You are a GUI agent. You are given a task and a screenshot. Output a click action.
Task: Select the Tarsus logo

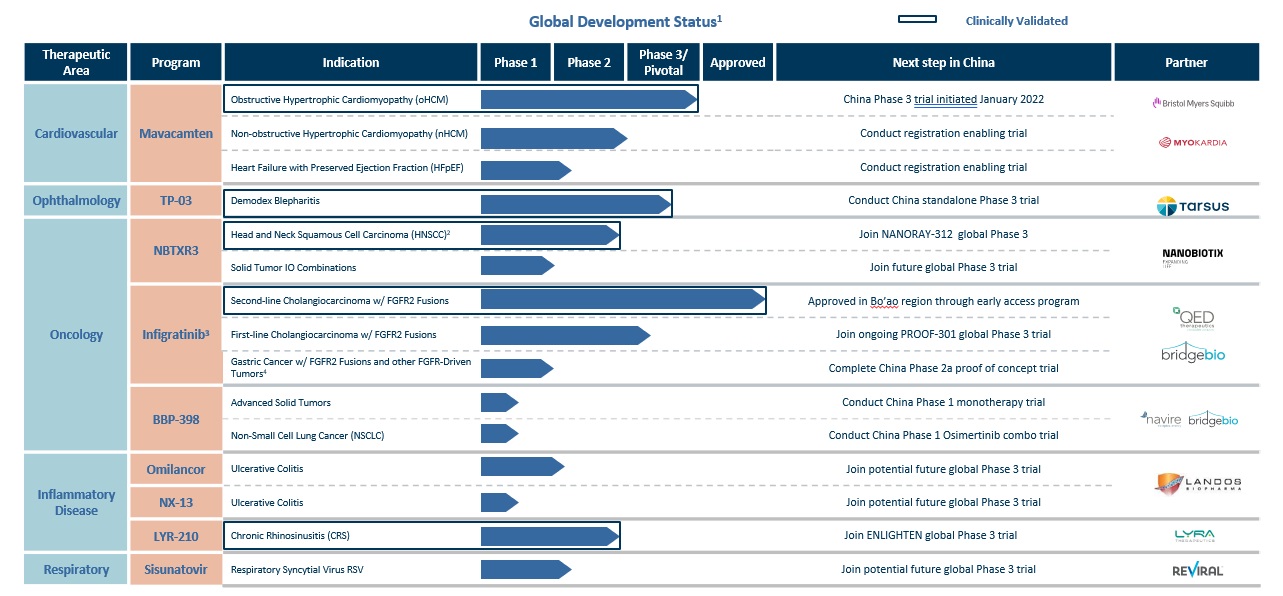point(1192,206)
